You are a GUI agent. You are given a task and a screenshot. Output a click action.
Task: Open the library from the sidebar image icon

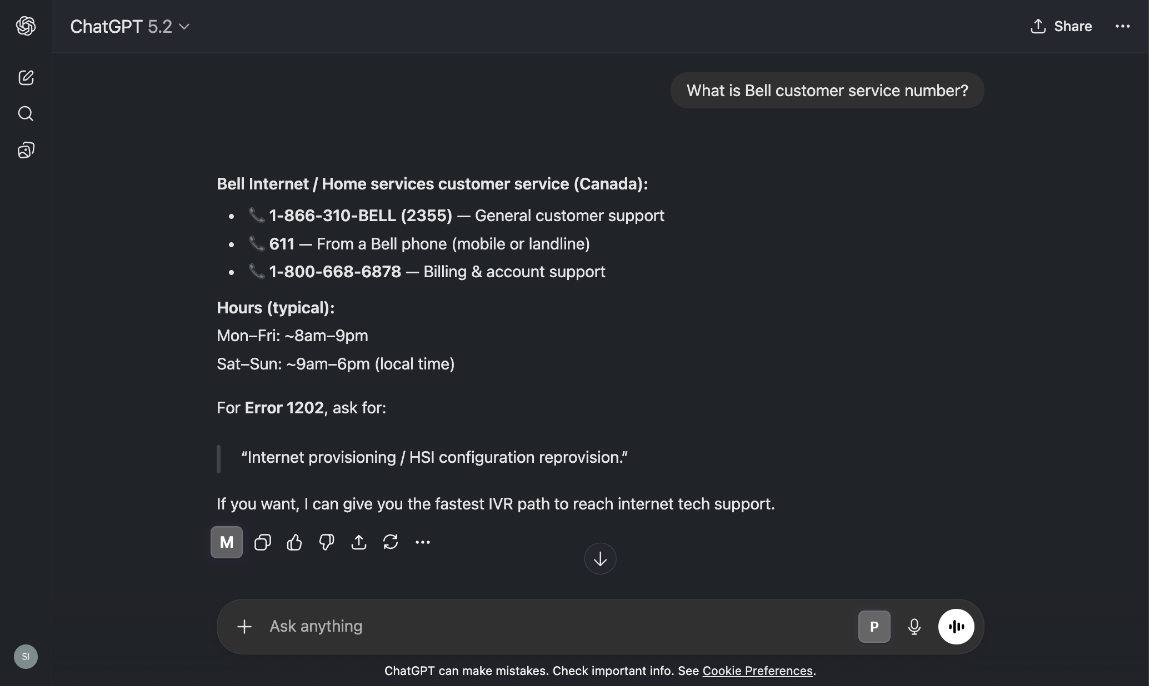point(25,149)
